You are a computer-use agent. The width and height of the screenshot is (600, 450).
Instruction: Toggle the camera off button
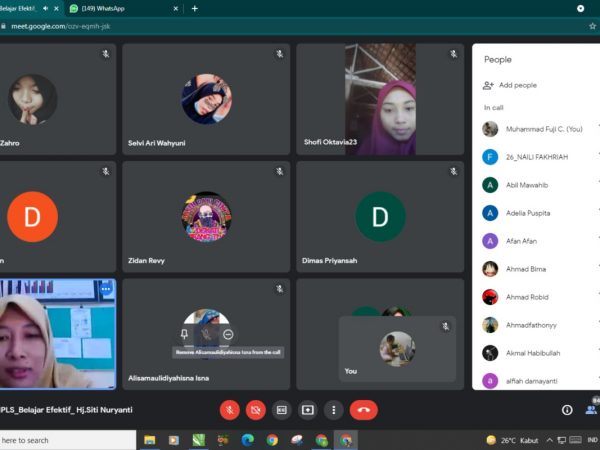tap(256, 409)
